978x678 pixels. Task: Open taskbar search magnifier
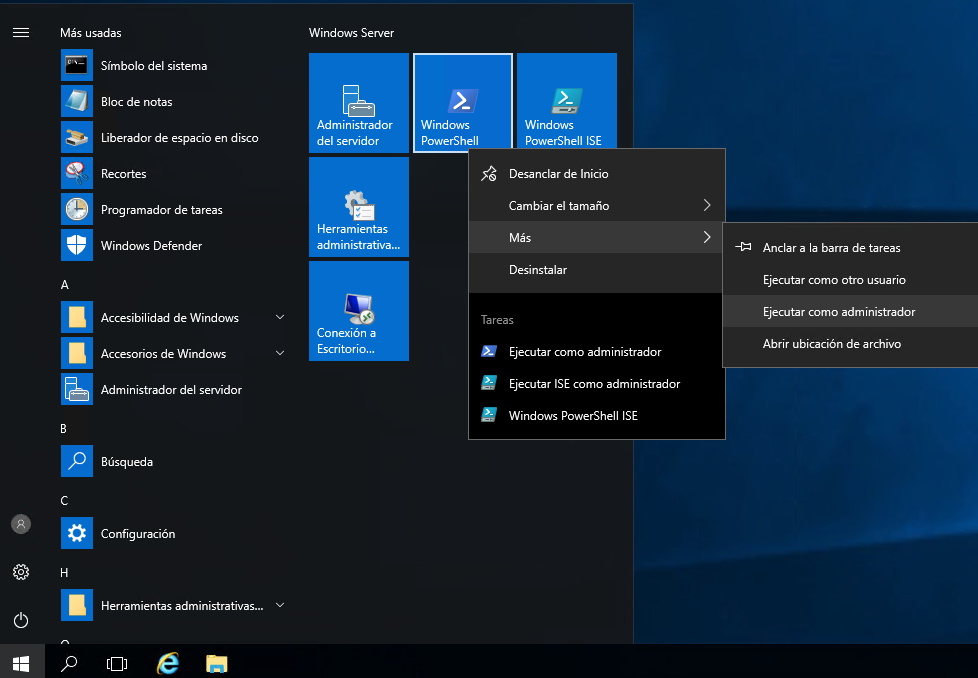click(x=69, y=664)
